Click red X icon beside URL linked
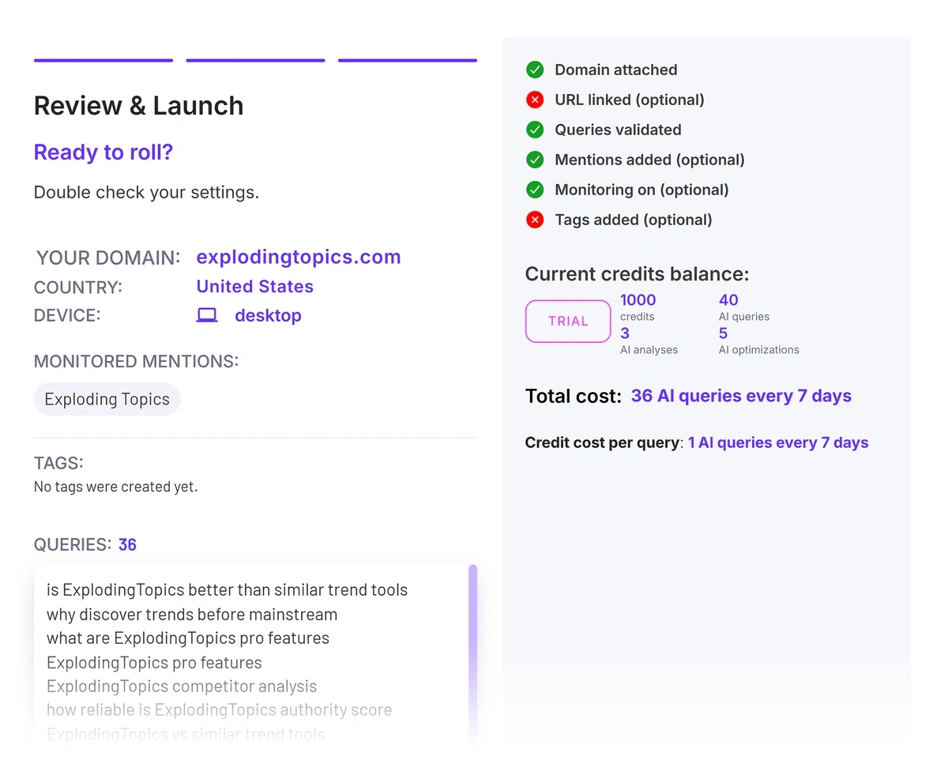The height and width of the screenshot is (768, 948). pyautogui.click(x=535, y=100)
